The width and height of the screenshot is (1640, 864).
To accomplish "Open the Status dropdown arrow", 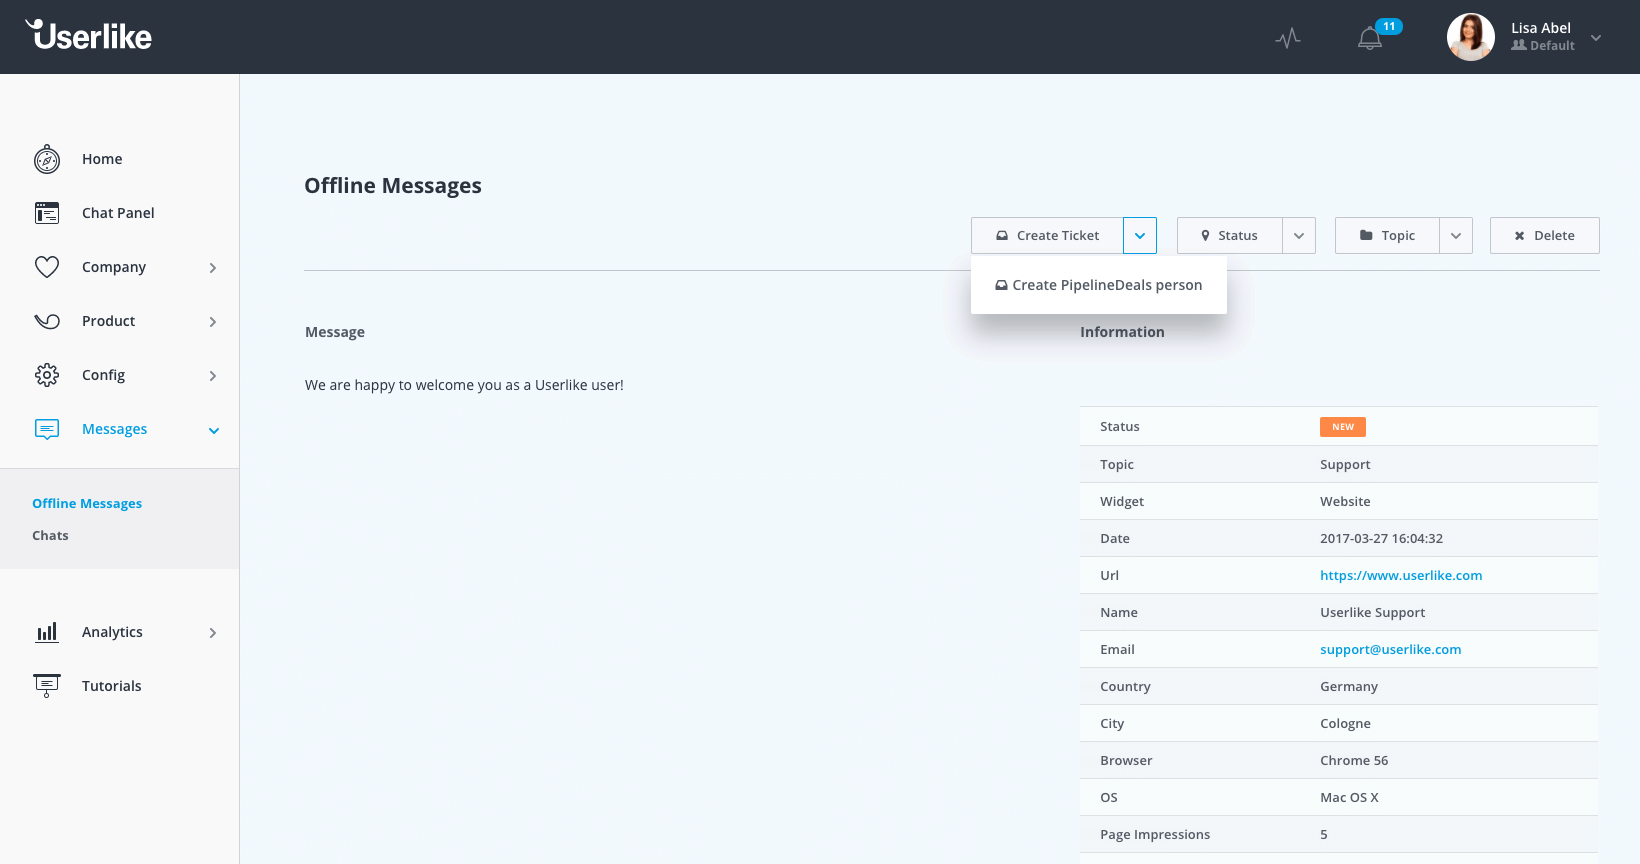I will pos(1299,235).
